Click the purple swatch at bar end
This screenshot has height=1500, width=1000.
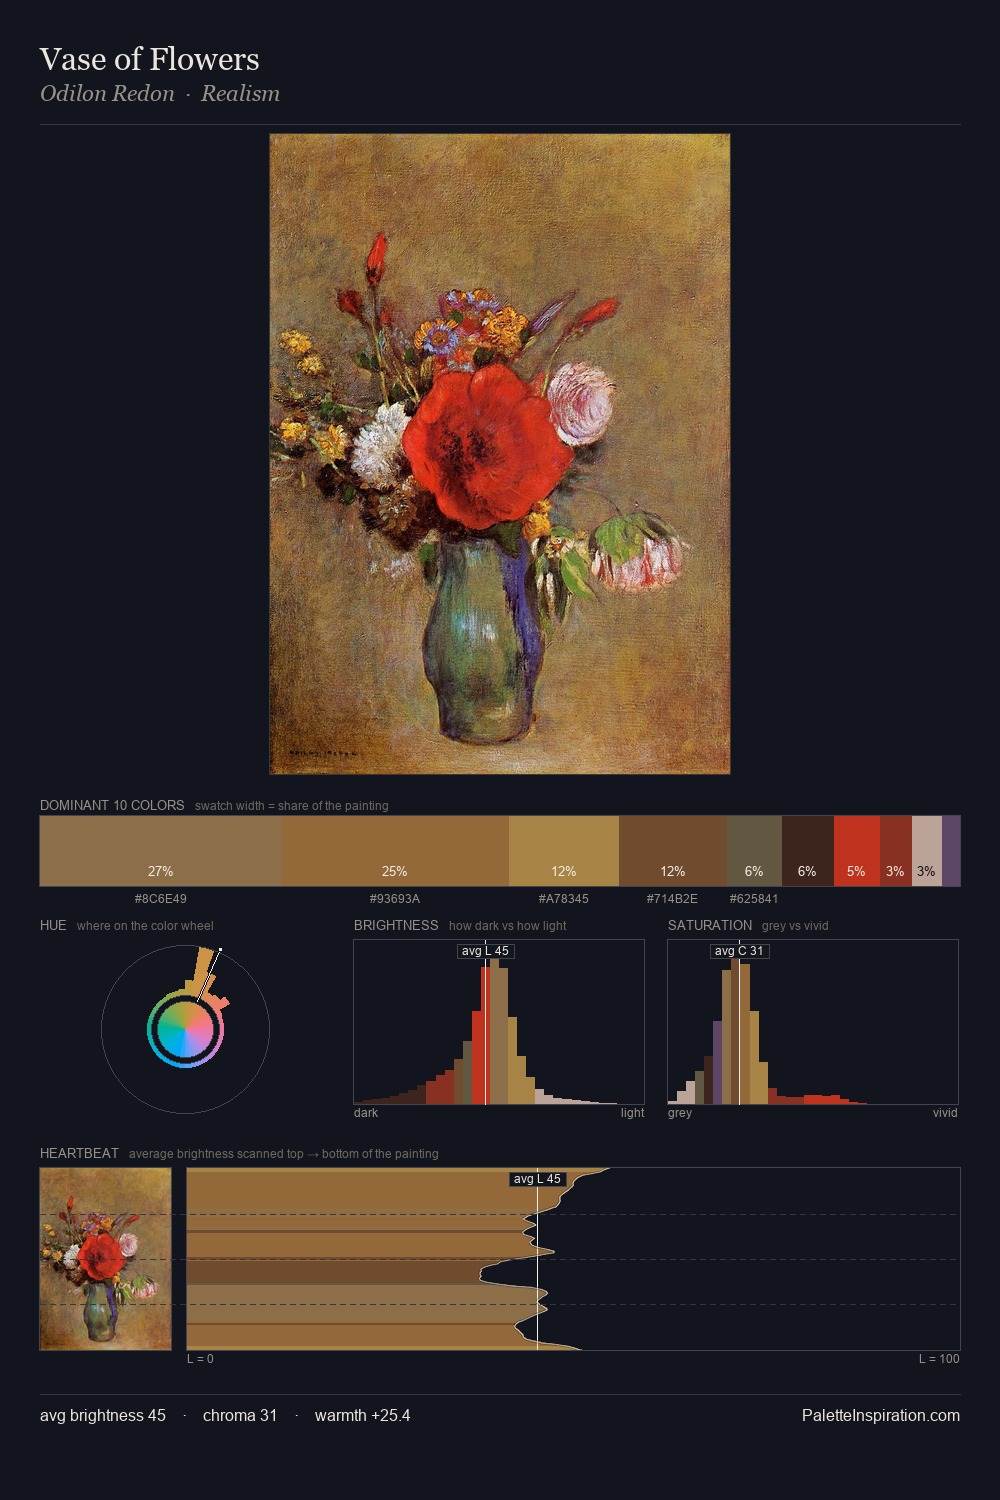coord(951,851)
